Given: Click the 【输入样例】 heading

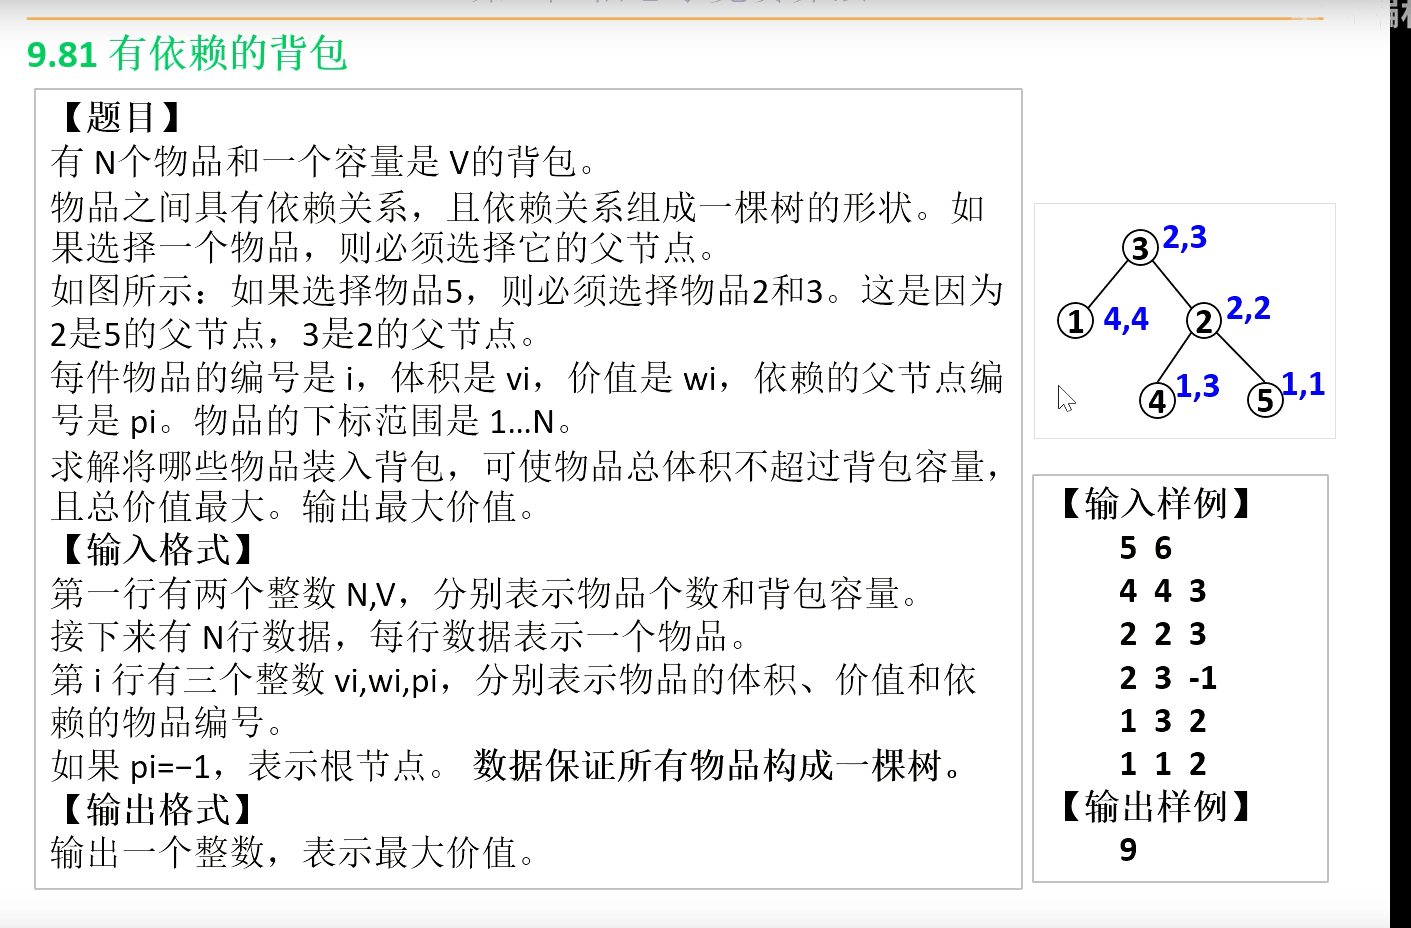Looking at the screenshot, I should [1155, 503].
